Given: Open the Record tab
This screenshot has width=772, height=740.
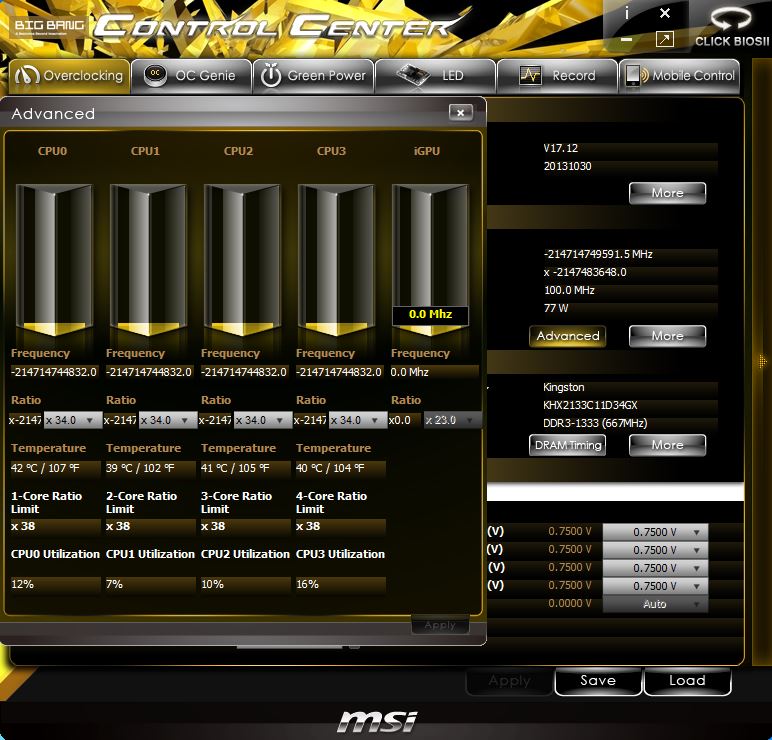Looking at the screenshot, I should click(x=557, y=76).
